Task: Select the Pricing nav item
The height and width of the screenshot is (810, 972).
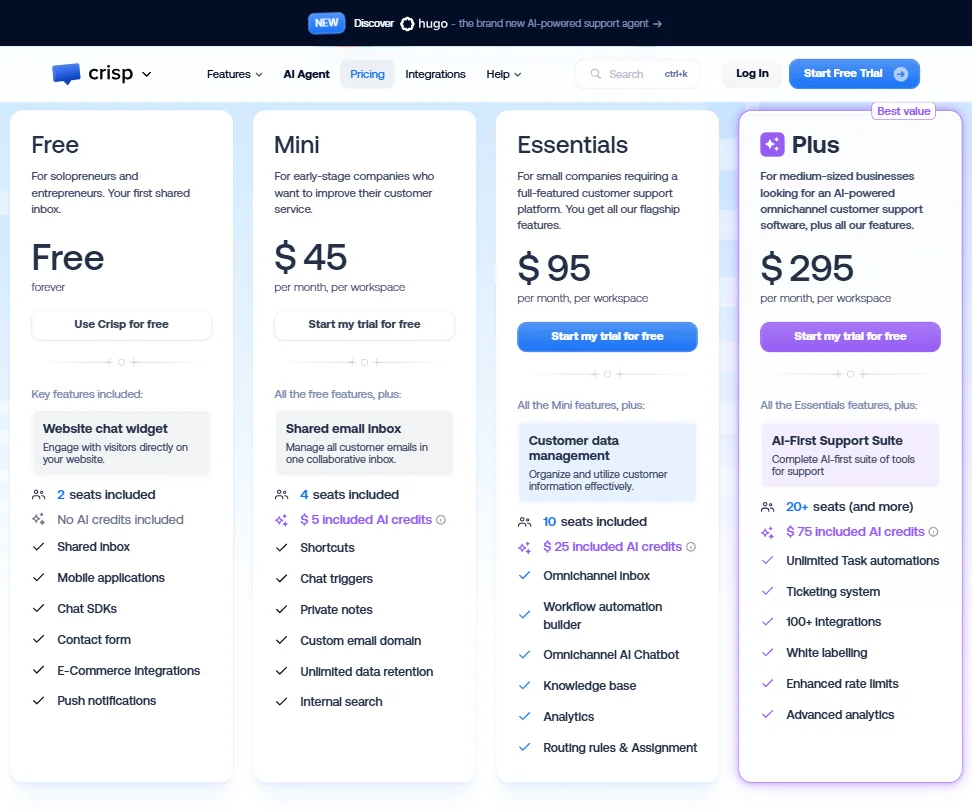Action: click(368, 74)
